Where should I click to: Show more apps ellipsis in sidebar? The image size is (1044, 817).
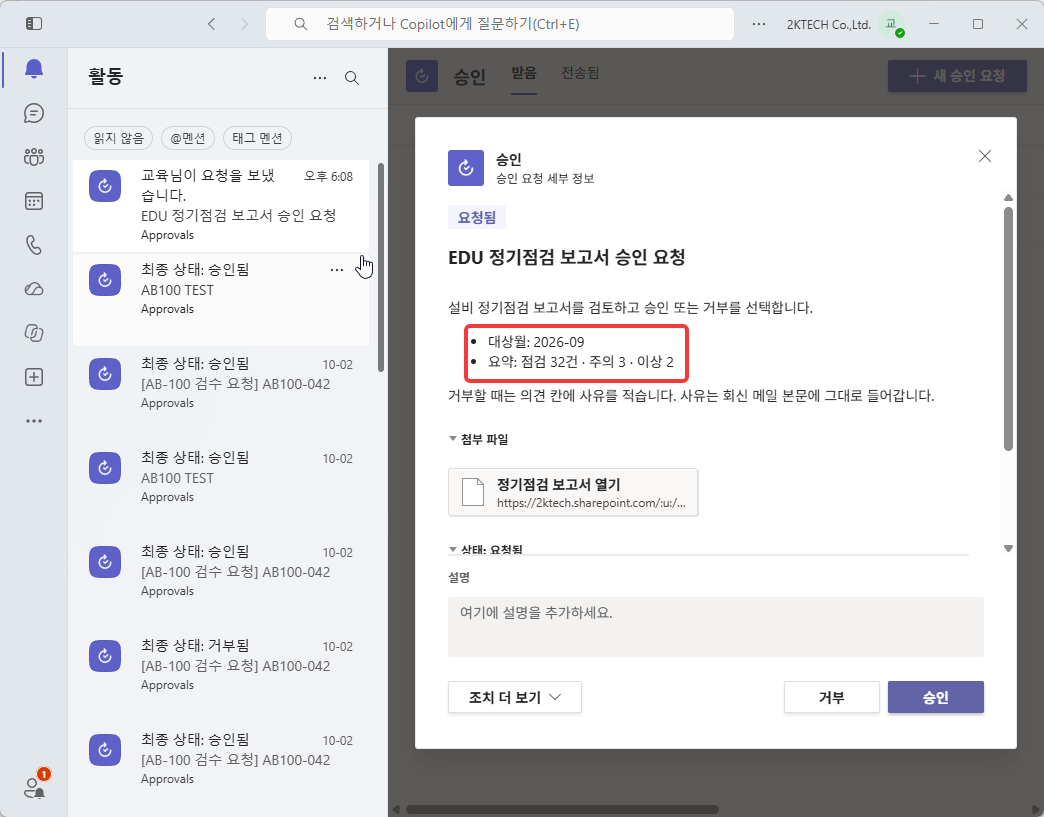[34, 421]
